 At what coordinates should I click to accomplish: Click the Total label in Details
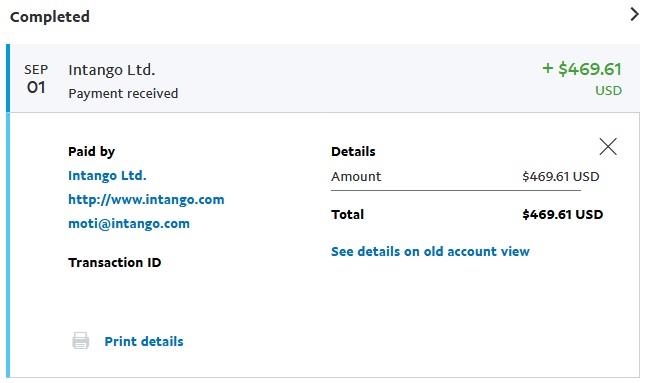[348, 214]
